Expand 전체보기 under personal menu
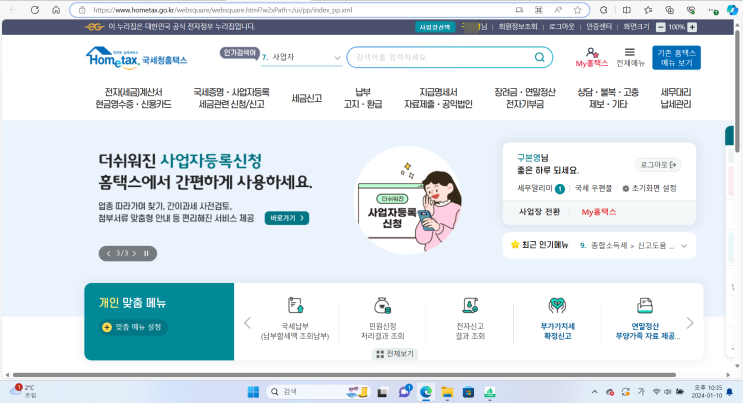 [x=395, y=354]
